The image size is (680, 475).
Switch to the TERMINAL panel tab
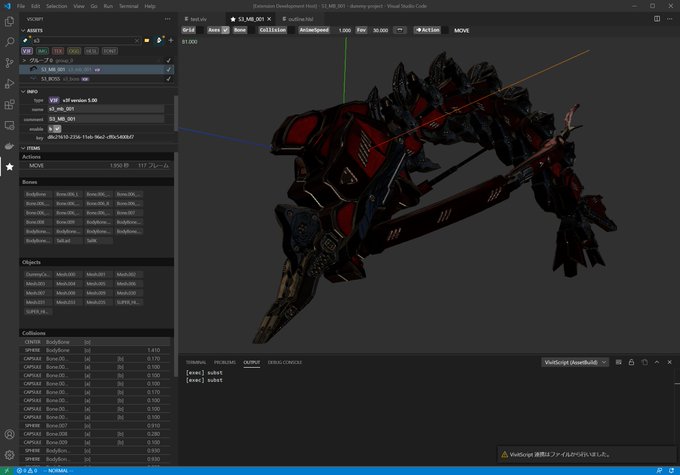click(196, 362)
